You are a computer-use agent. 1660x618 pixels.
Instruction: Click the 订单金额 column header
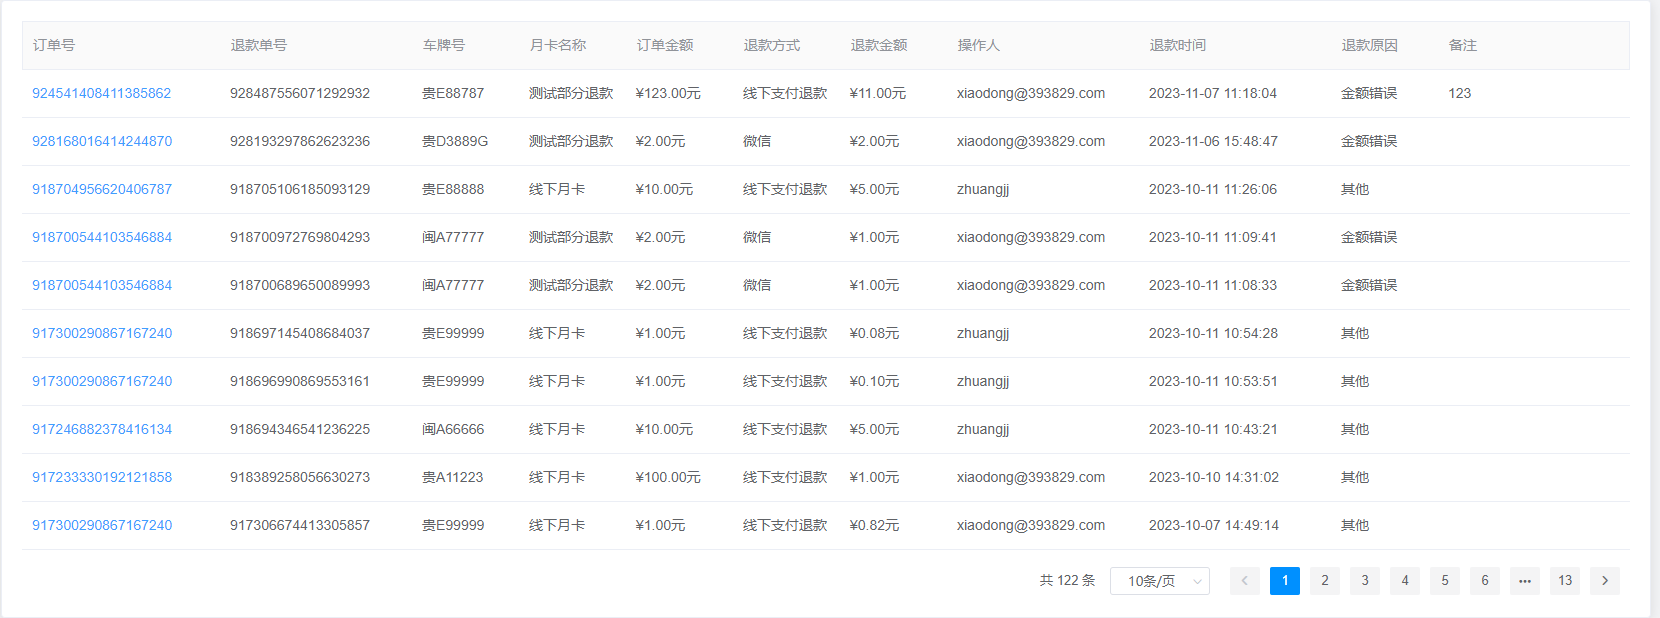click(x=664, y=45)
